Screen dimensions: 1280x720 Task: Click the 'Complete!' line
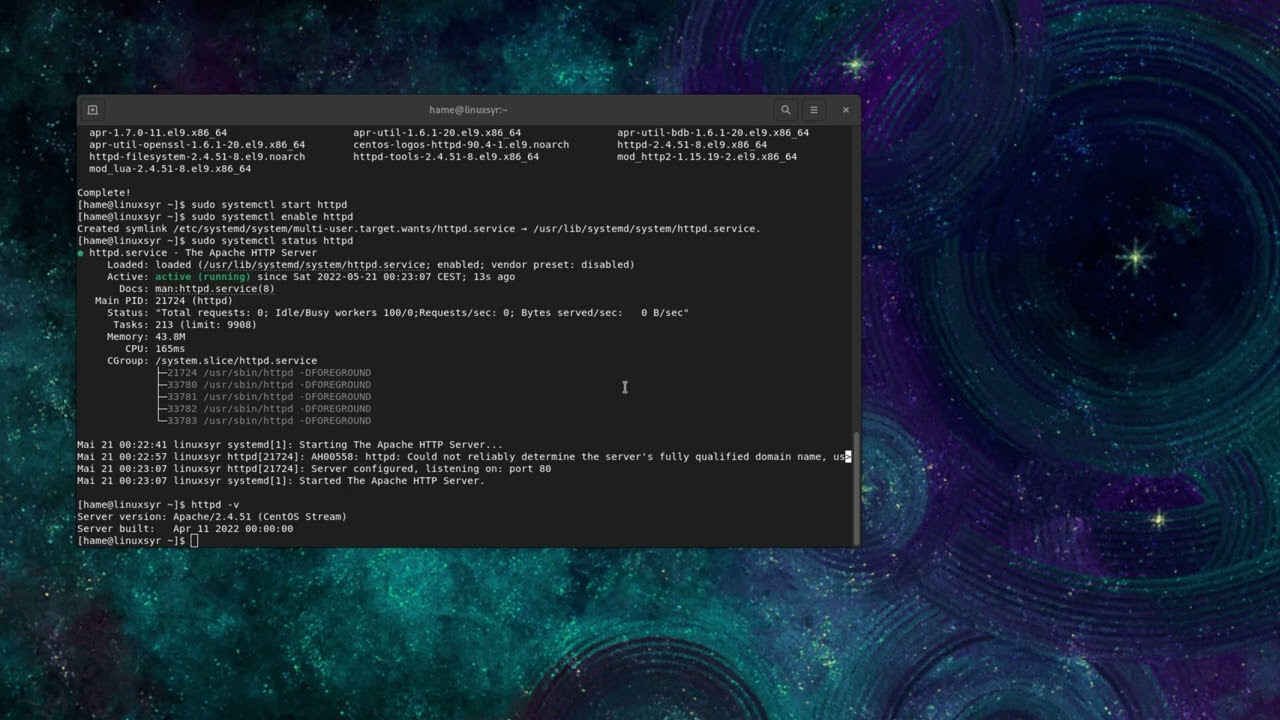coord(104,193)
